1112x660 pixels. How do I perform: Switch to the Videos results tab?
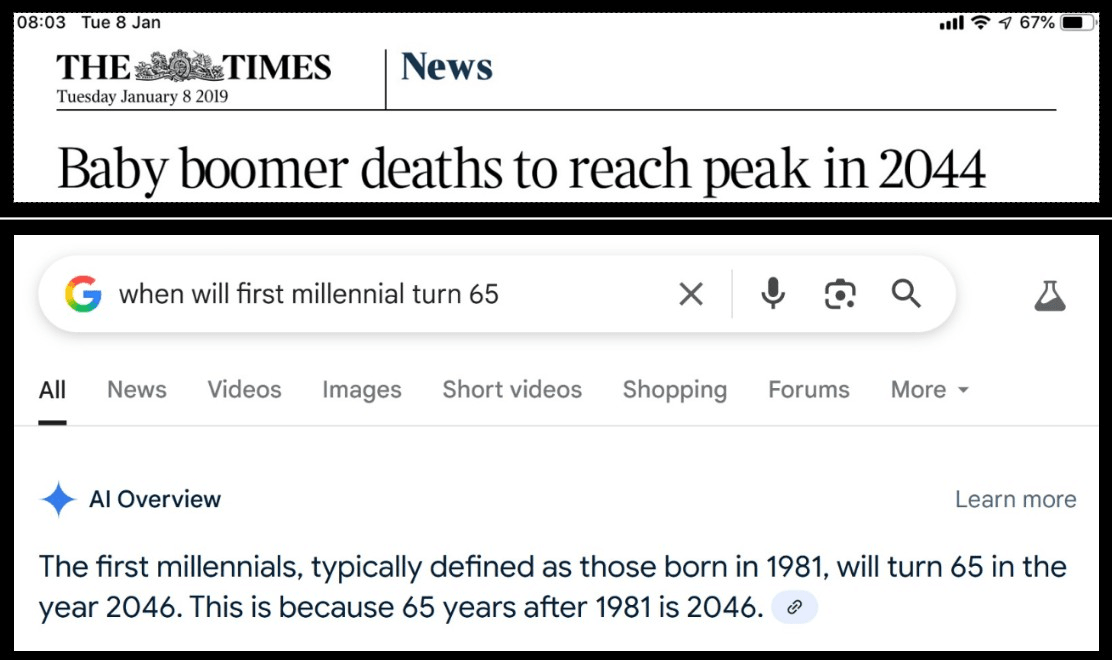(x=244, y=390)
